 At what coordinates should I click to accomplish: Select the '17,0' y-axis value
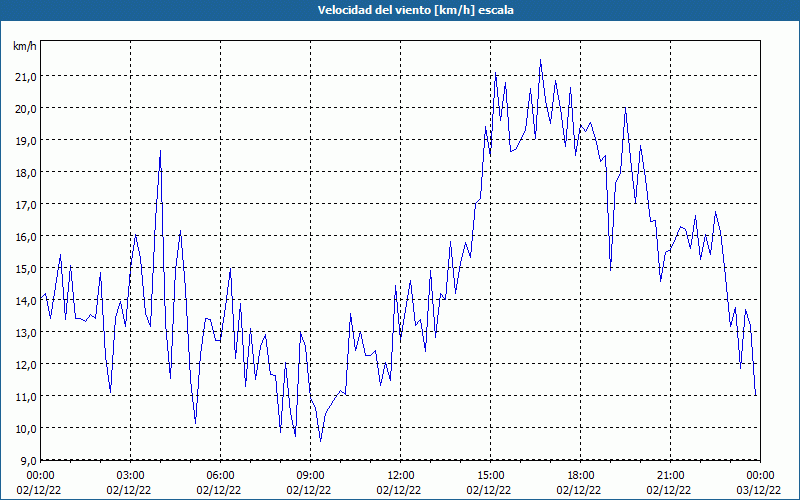[x=25, y=205]
